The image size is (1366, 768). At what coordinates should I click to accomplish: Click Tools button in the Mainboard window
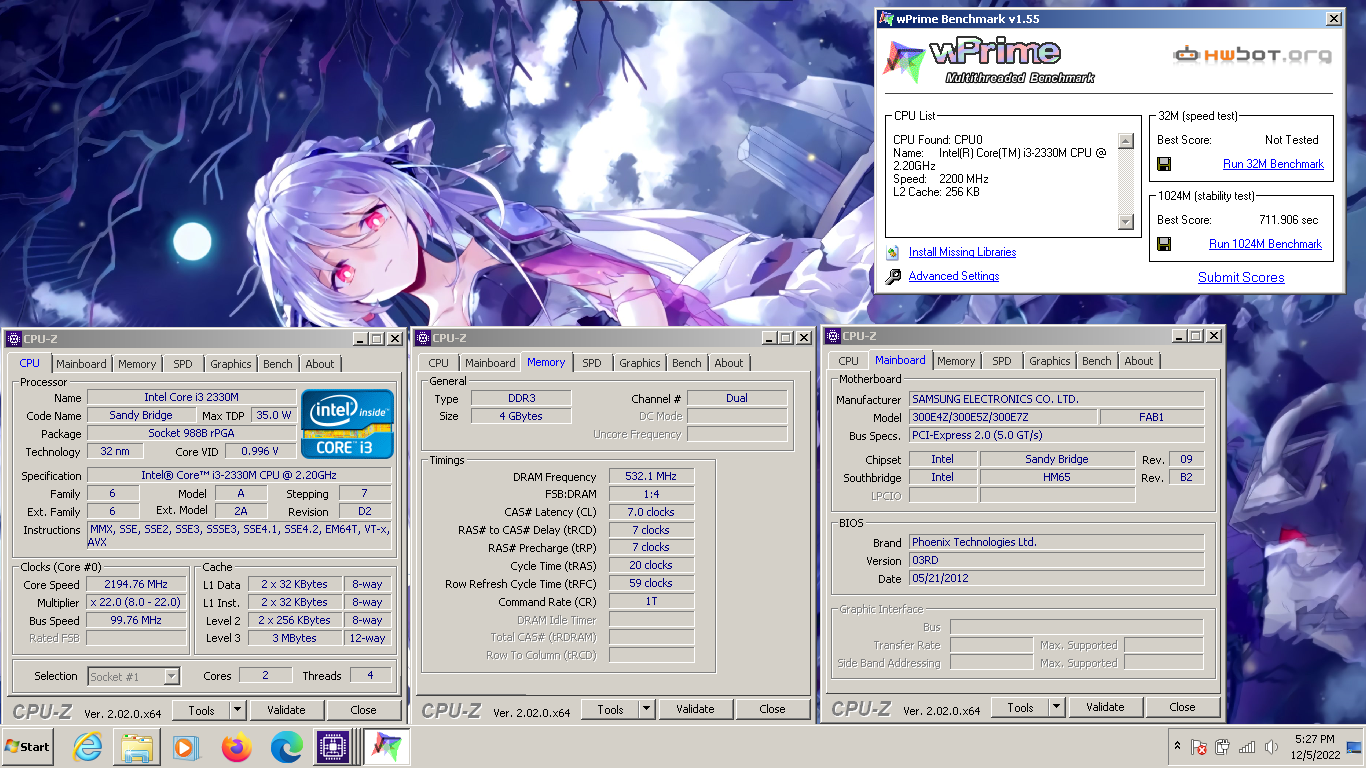click(x=1020, y=707)
